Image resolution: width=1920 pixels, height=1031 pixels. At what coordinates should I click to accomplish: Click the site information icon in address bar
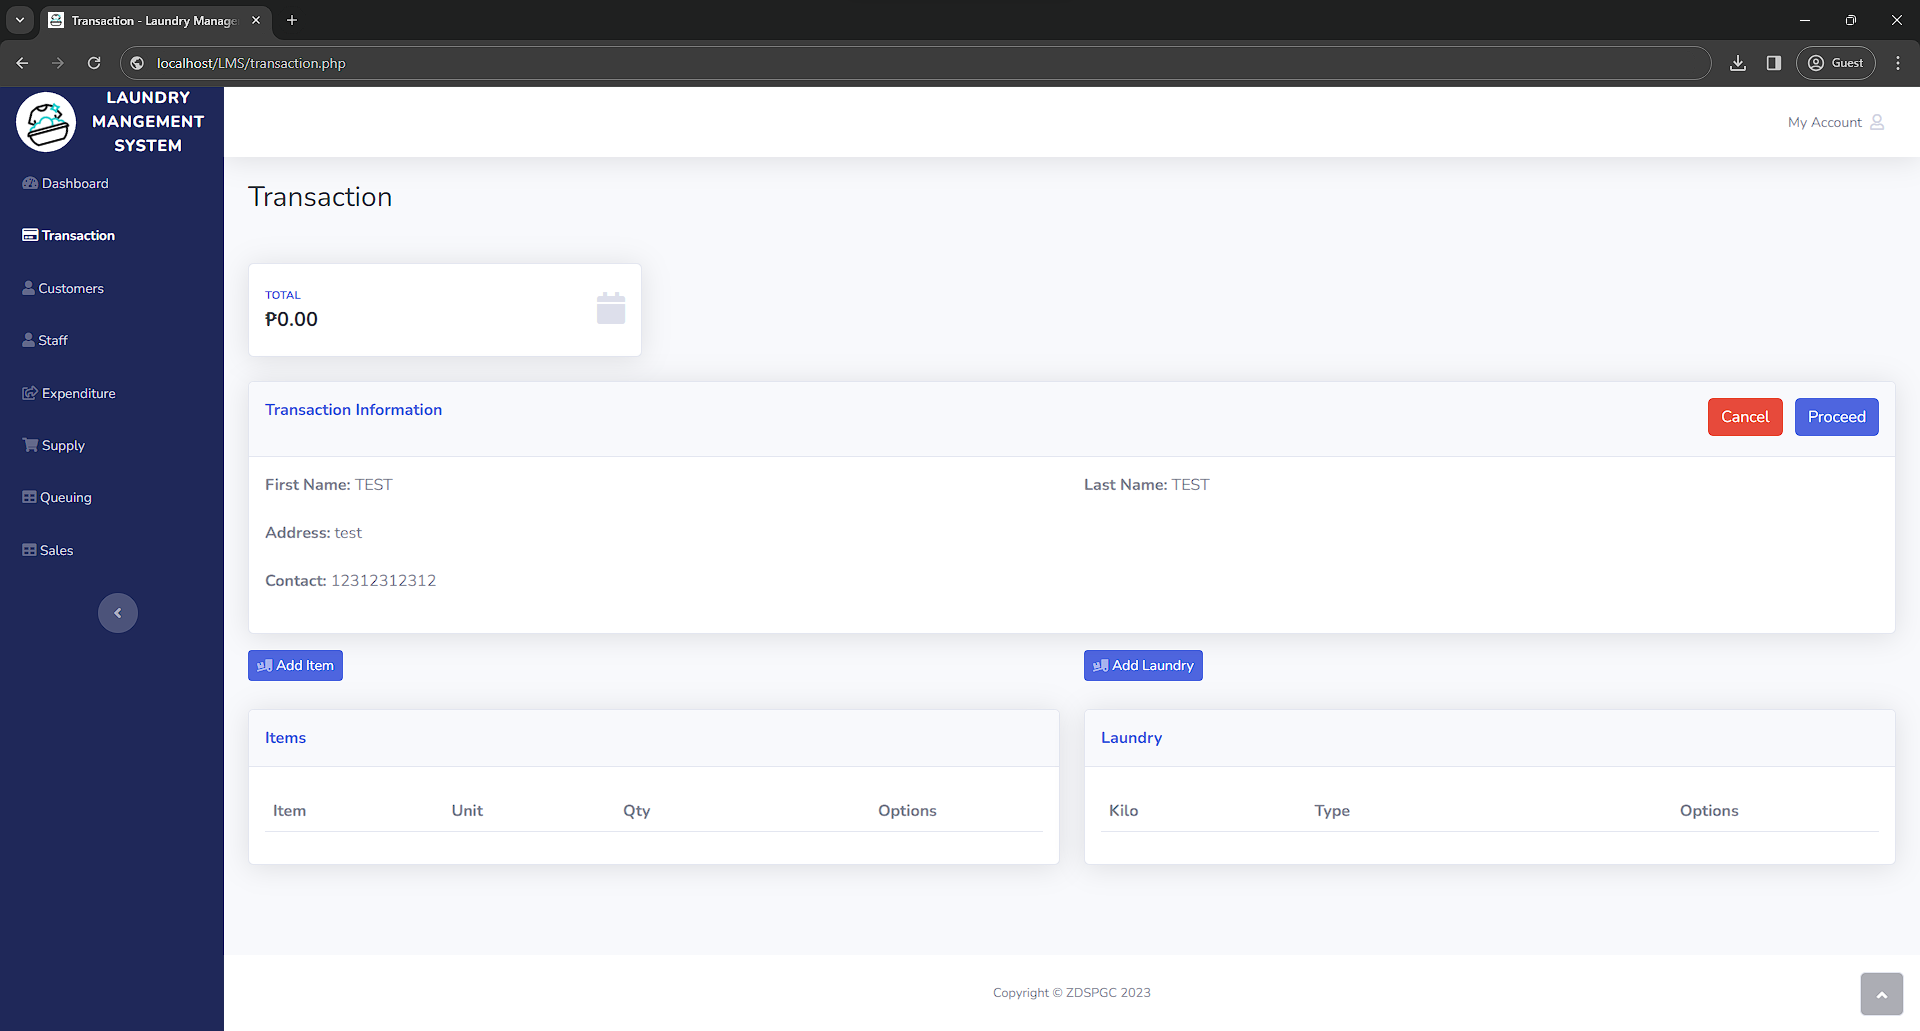[x=138, y=63]
